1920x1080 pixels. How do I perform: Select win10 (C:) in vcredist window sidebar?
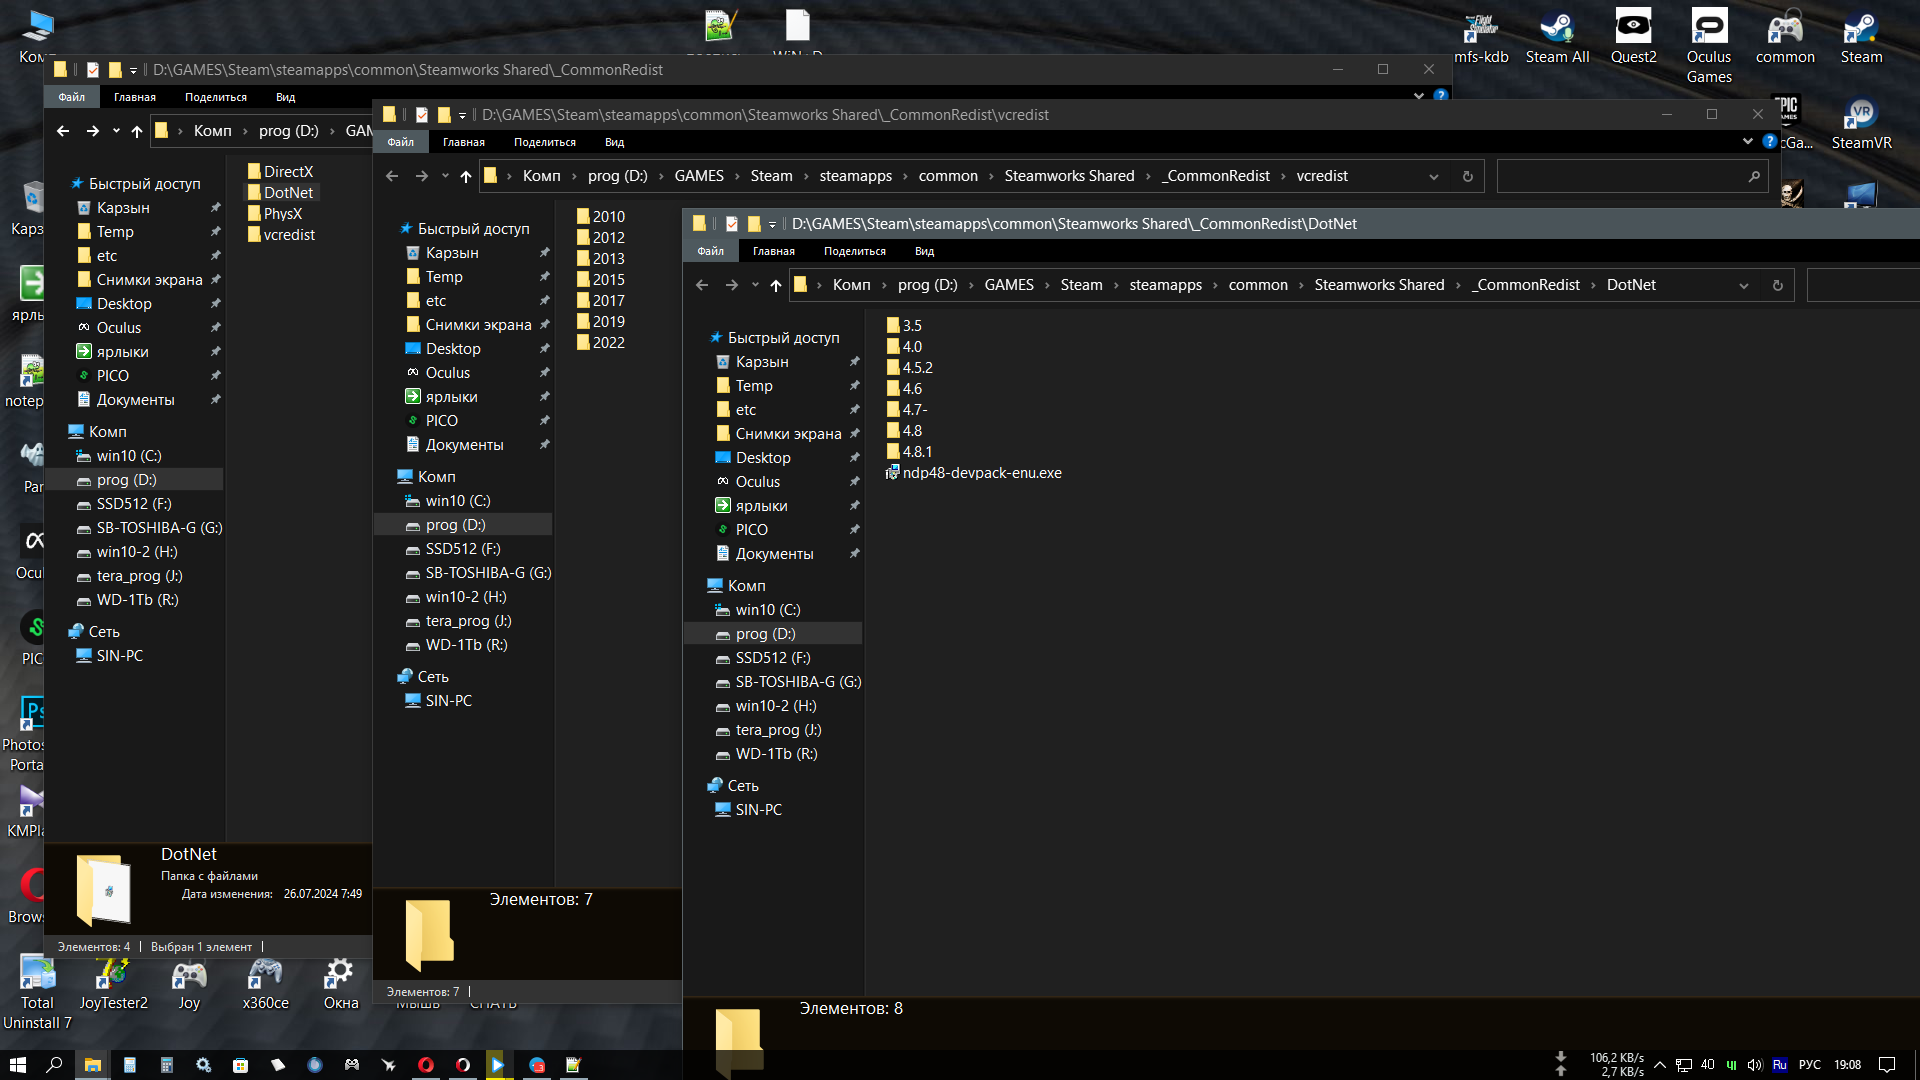click(458, 501)
